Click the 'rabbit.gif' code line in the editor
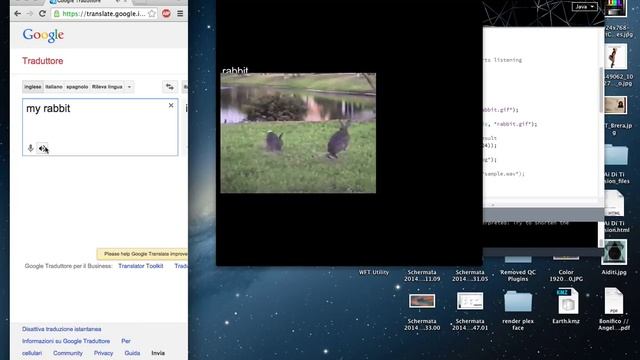The height and width of the screenshot is (360, 640). point(510,124)
